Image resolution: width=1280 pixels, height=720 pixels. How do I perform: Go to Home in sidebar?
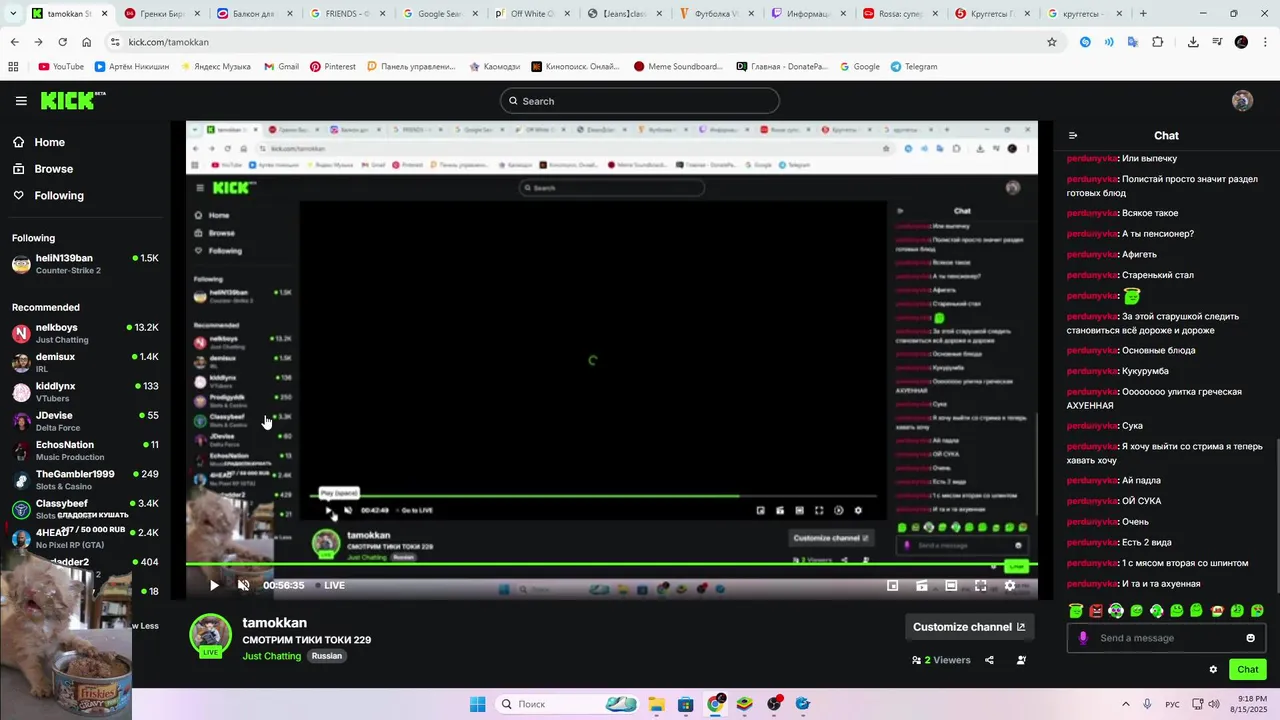[49, 142]
